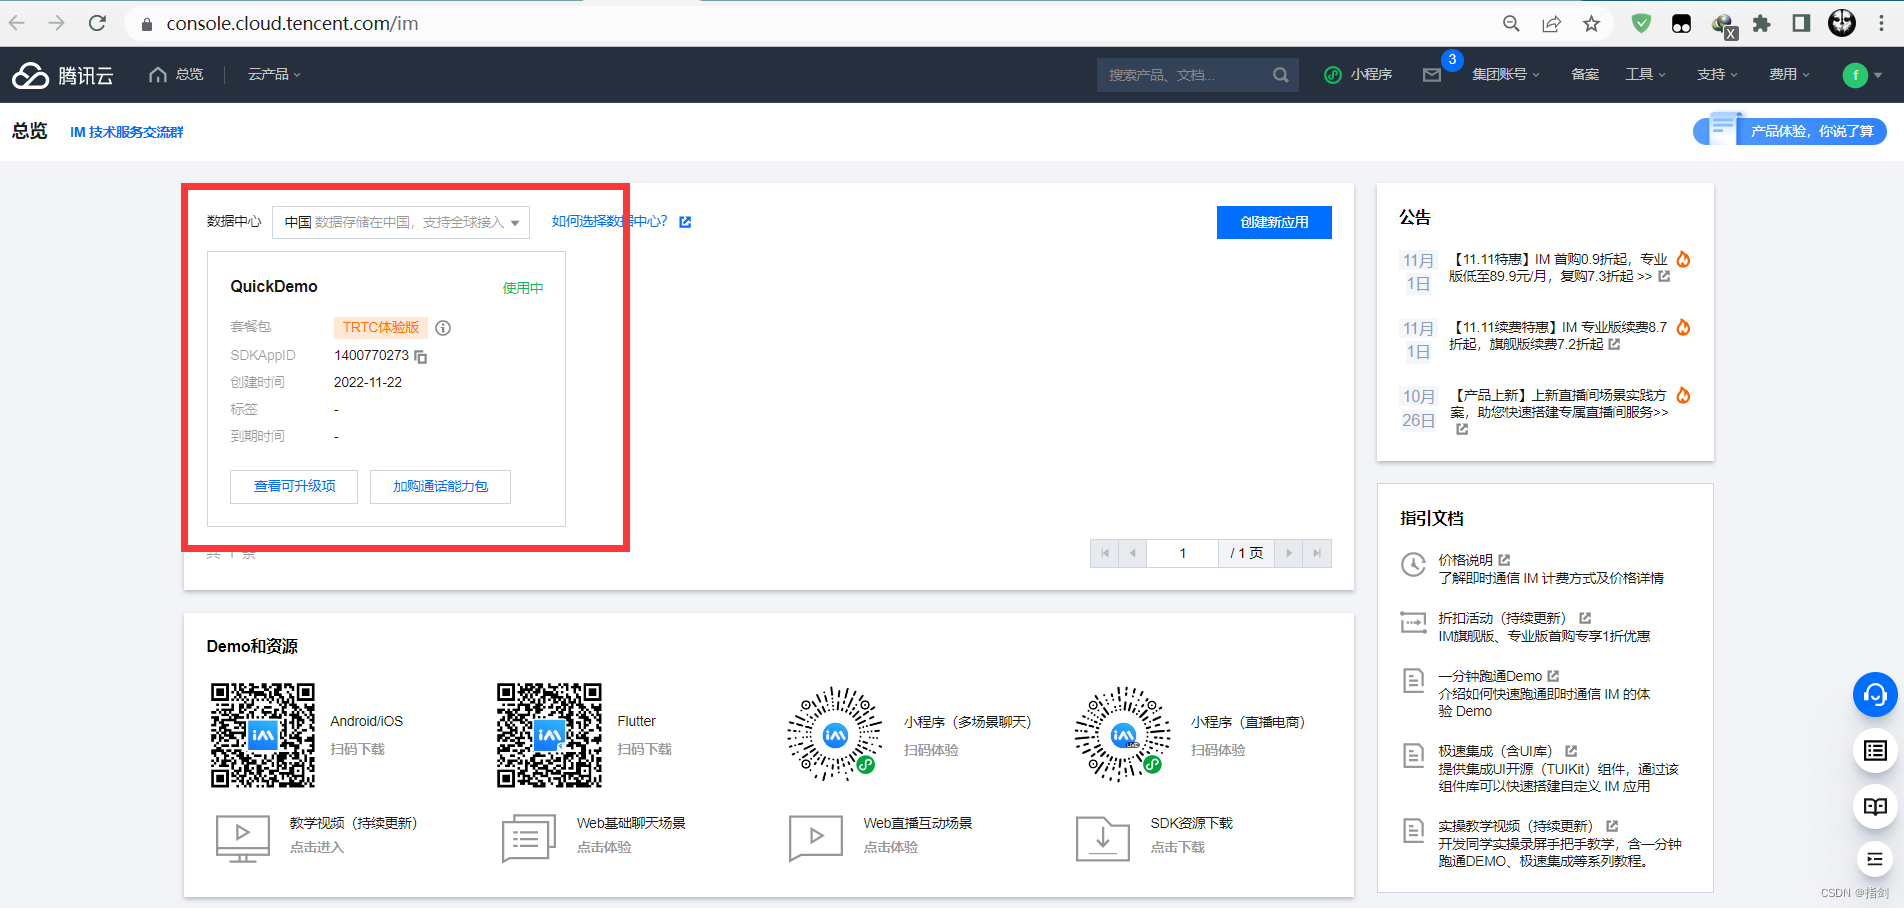Expand the 费用 menu

point(1789,75)
